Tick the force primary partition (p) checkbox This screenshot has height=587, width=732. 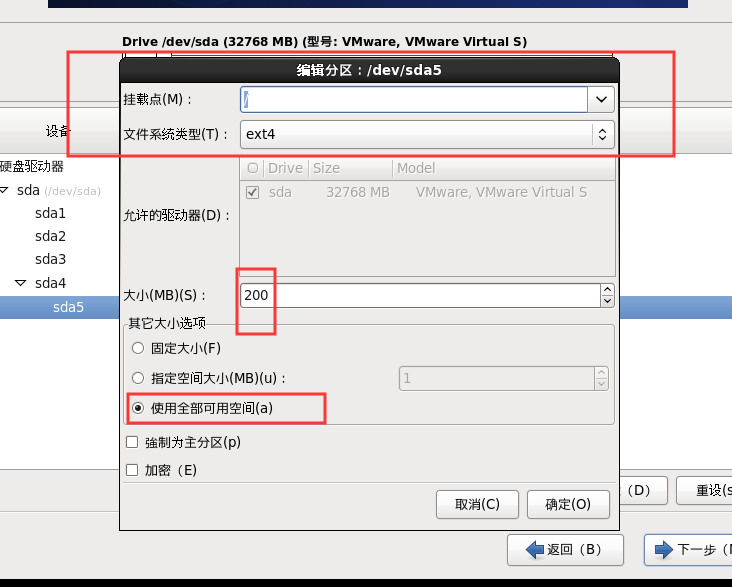pyautogui.click(x=132, y=442)
